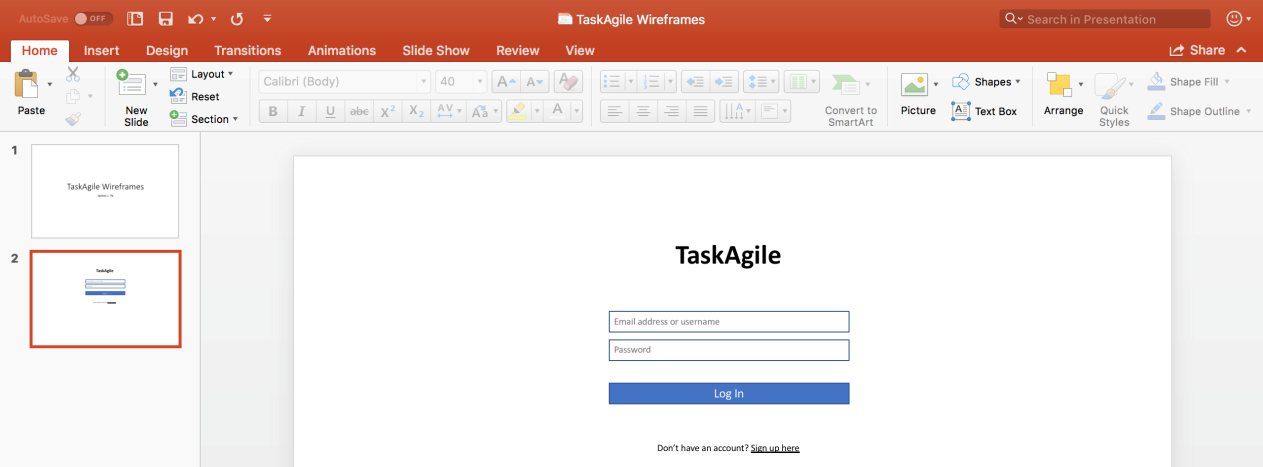Open the Change Case Aa button
The image size is (1263, 467).
point(483,111)
